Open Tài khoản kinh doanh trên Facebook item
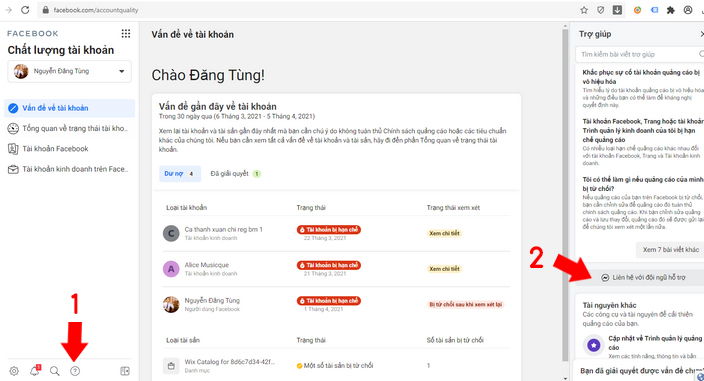Screen dimensions: 704x381 (70, 169)
